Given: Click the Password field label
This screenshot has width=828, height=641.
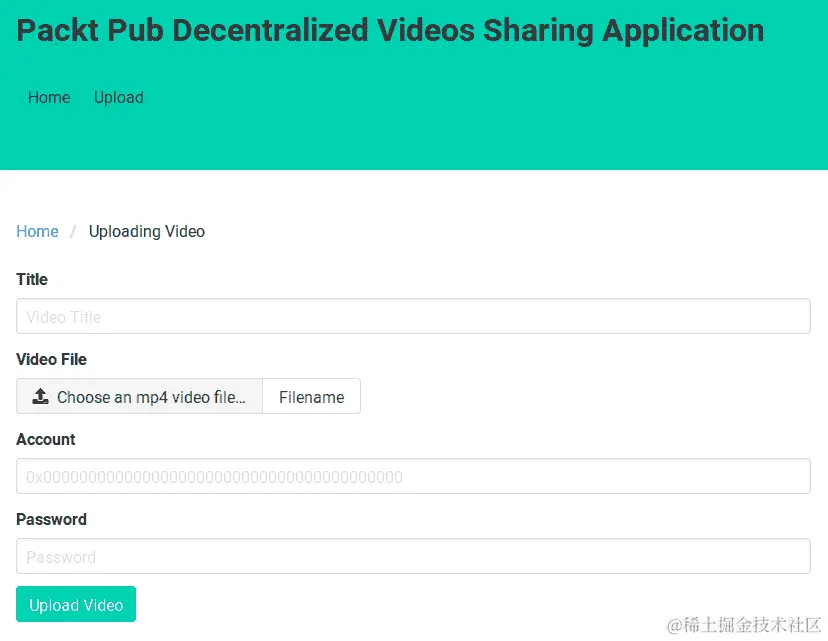Looking at the screenshot, I should click(51, 520).
